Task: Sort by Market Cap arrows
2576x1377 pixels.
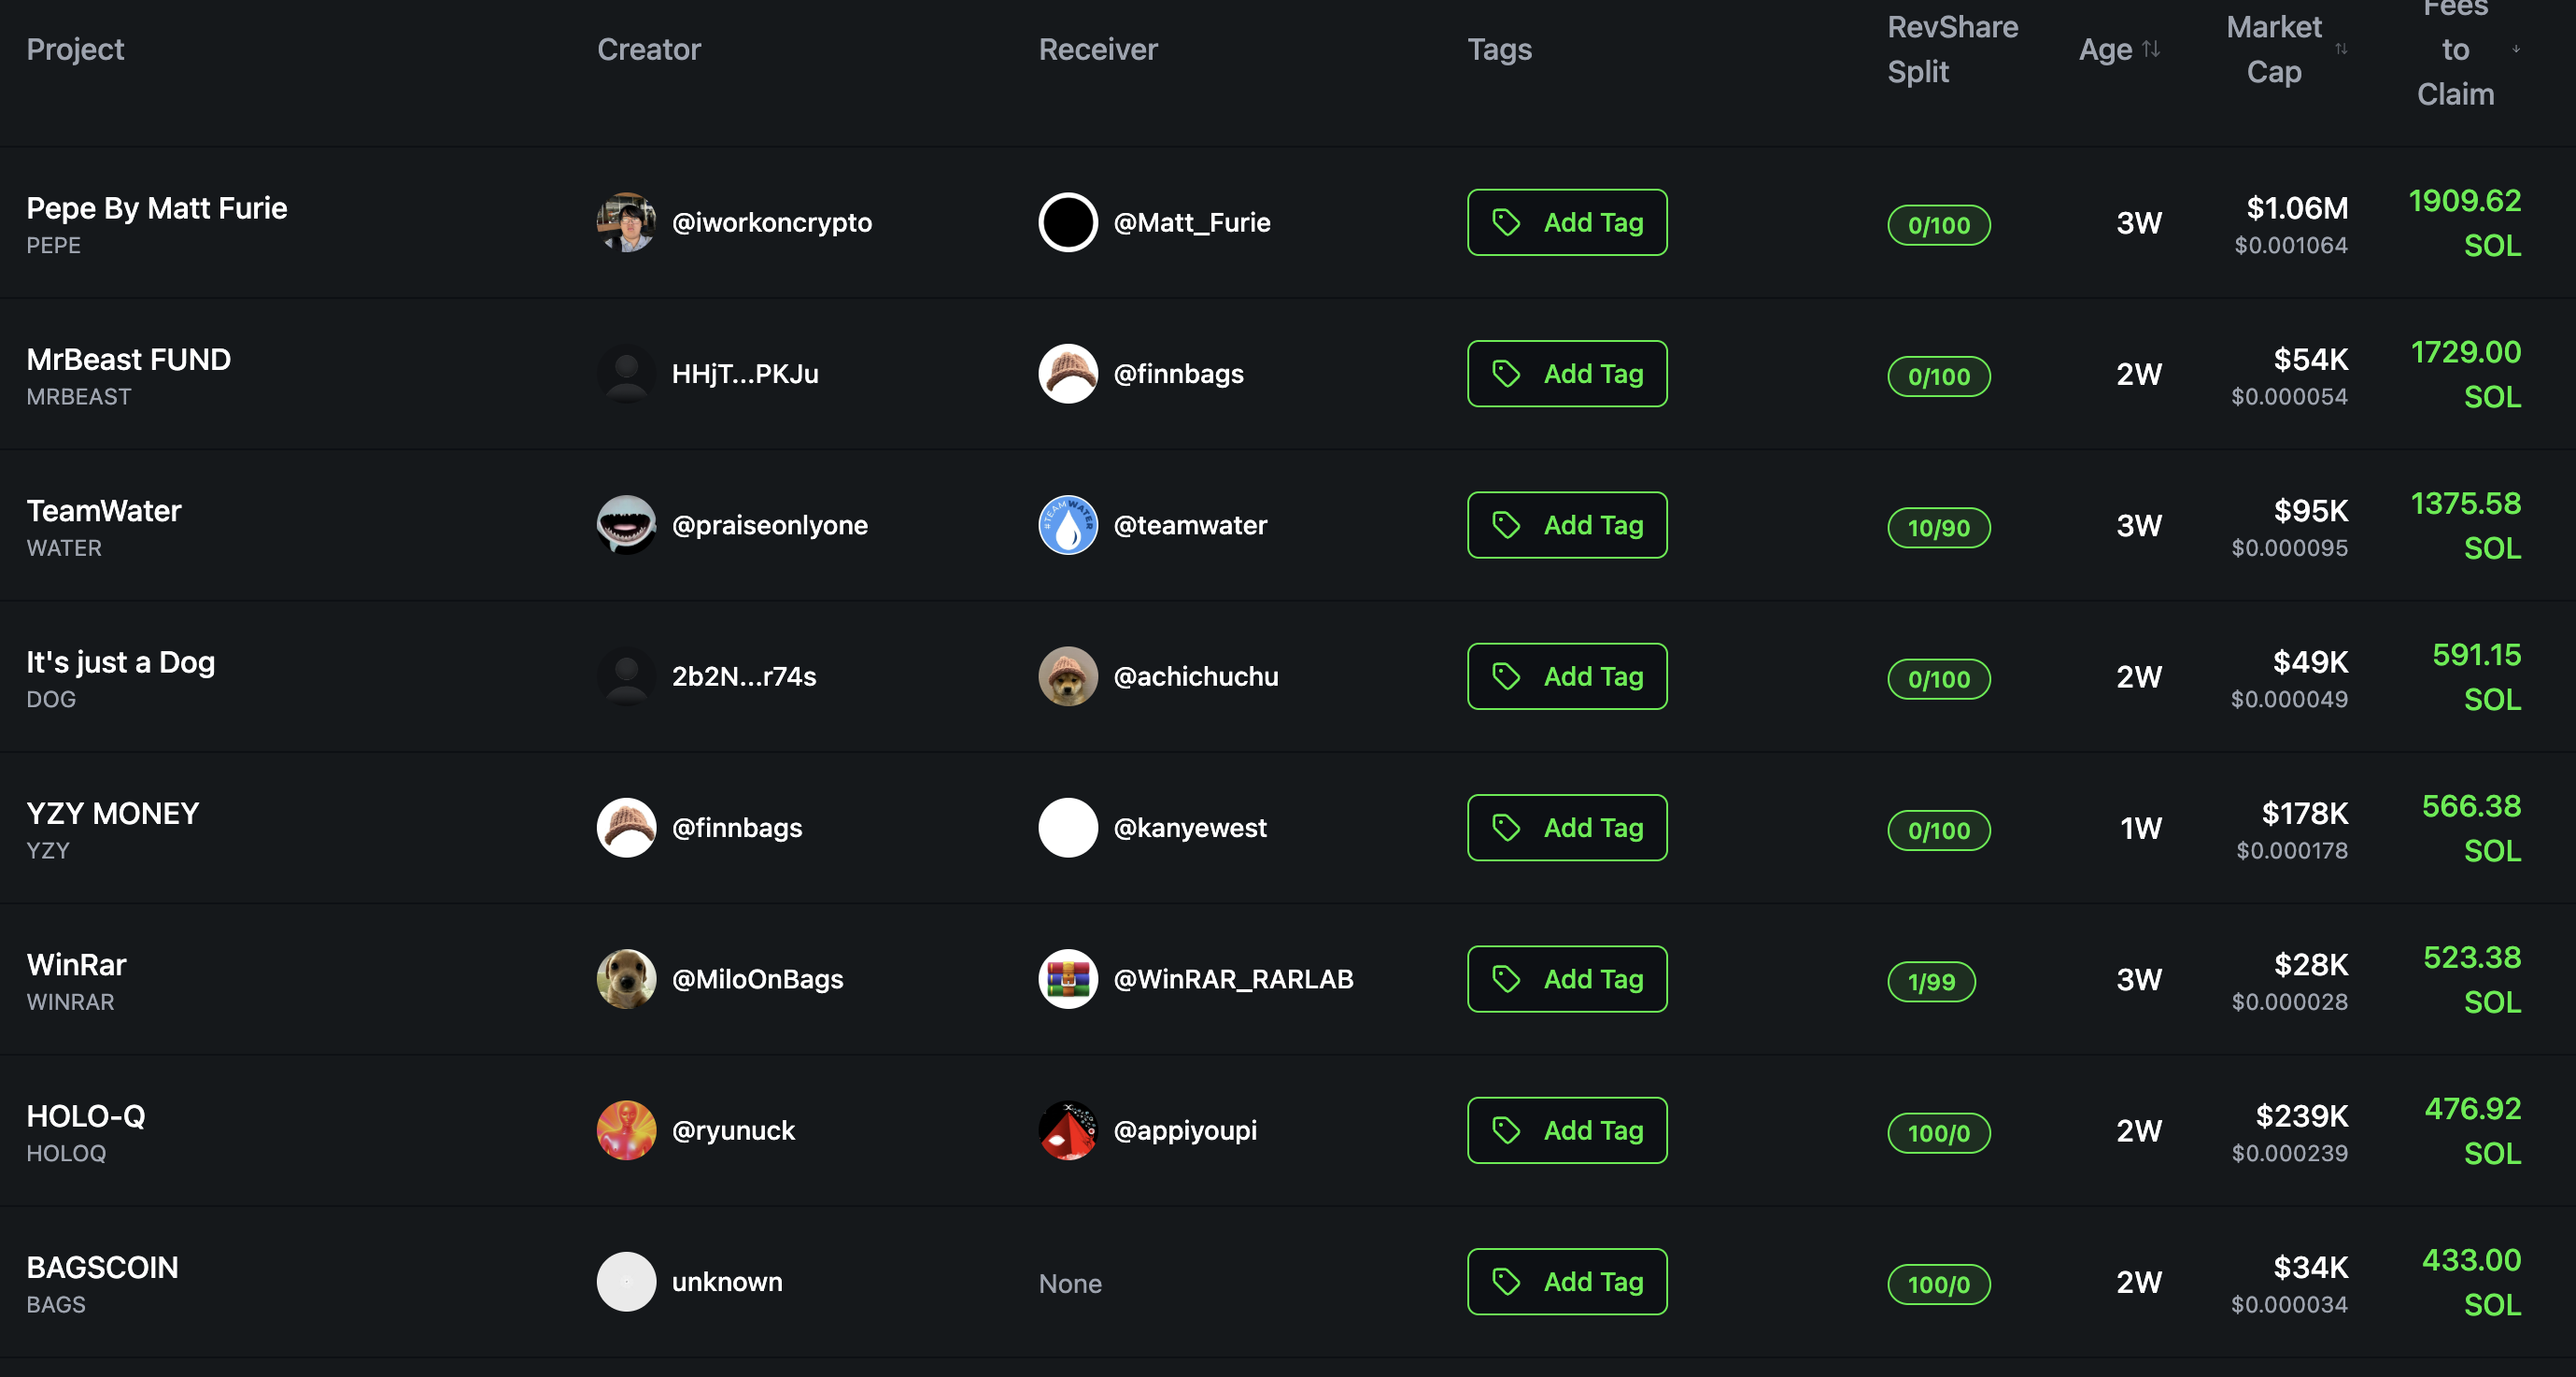Action: (x=2340, y=49)
